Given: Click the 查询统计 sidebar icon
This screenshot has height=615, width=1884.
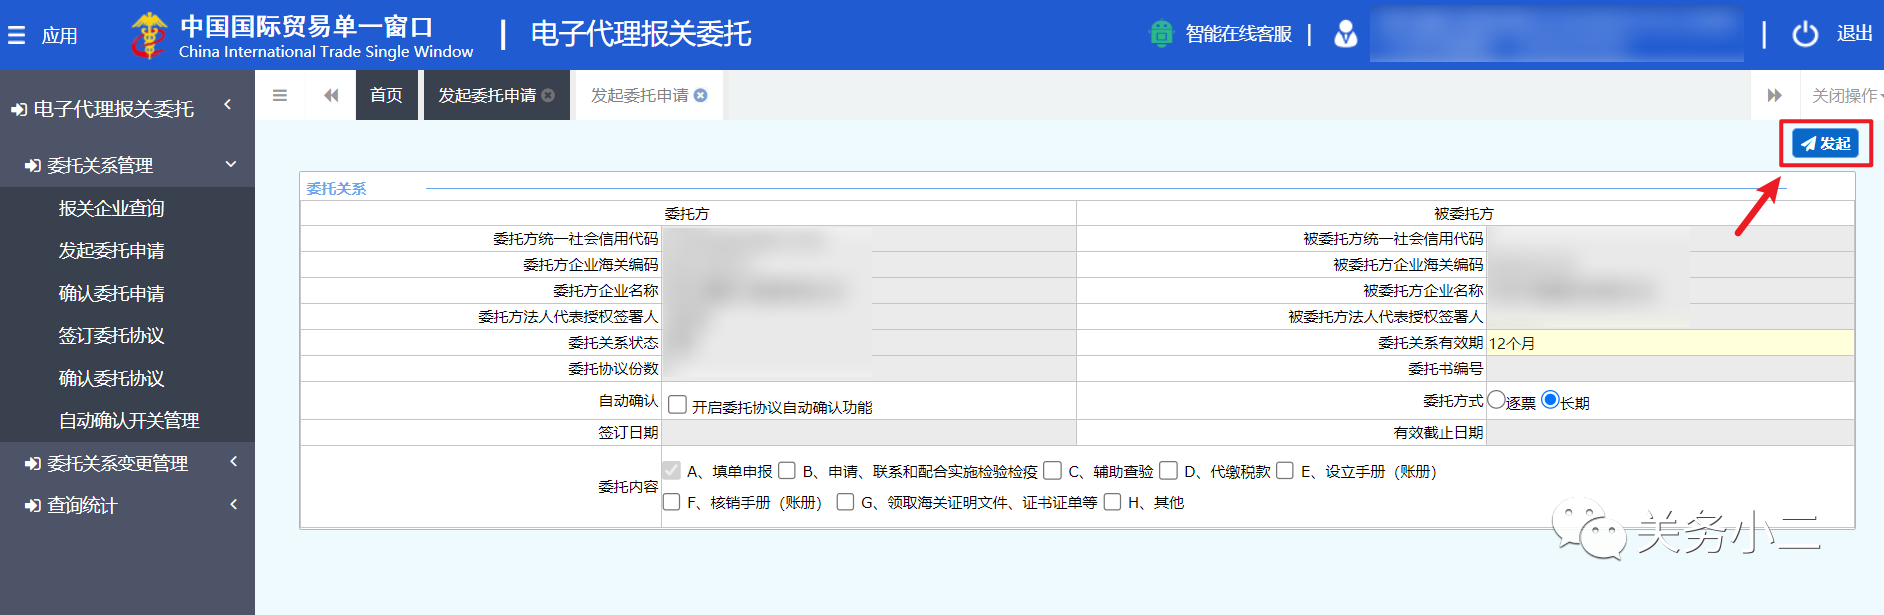Looking at the screenshot, I should click(33, 506).
